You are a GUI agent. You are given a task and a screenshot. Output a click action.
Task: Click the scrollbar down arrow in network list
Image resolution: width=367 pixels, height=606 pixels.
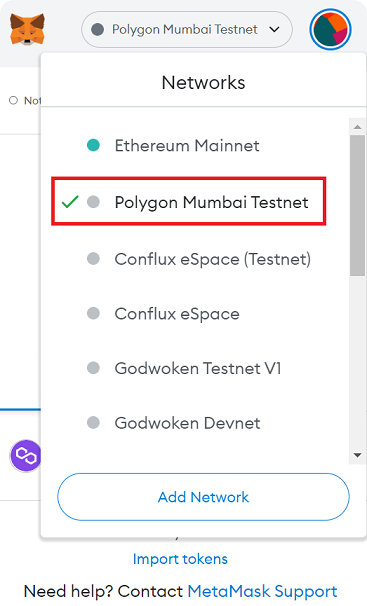coord(357,455)
